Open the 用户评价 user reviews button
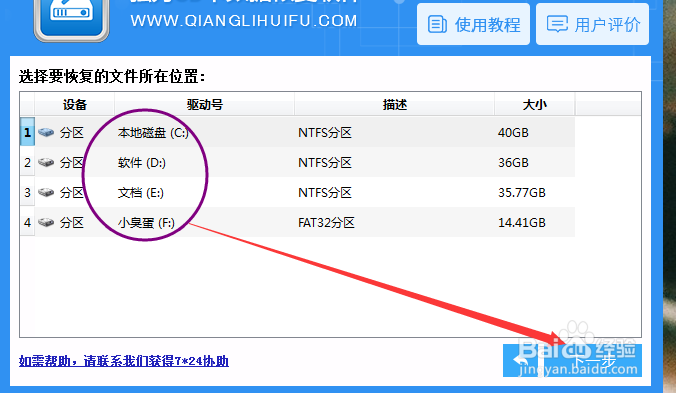Screen dimensions: 676x393 (592, 24)
